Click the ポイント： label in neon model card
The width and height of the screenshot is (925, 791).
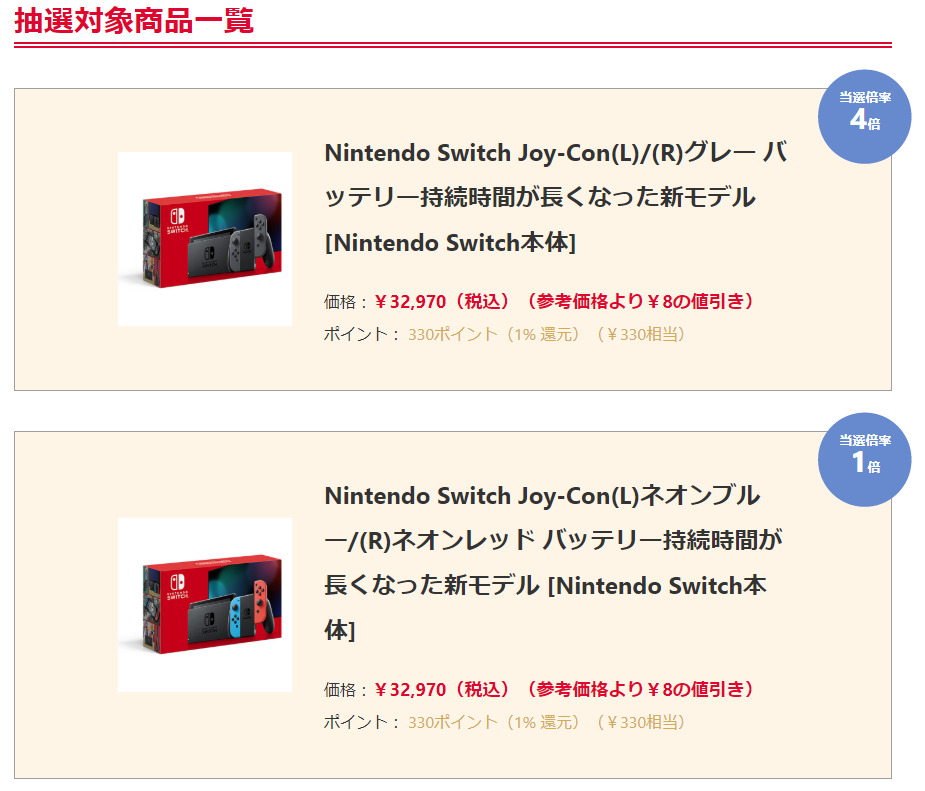pyautogui.click(x=362, y=722)
